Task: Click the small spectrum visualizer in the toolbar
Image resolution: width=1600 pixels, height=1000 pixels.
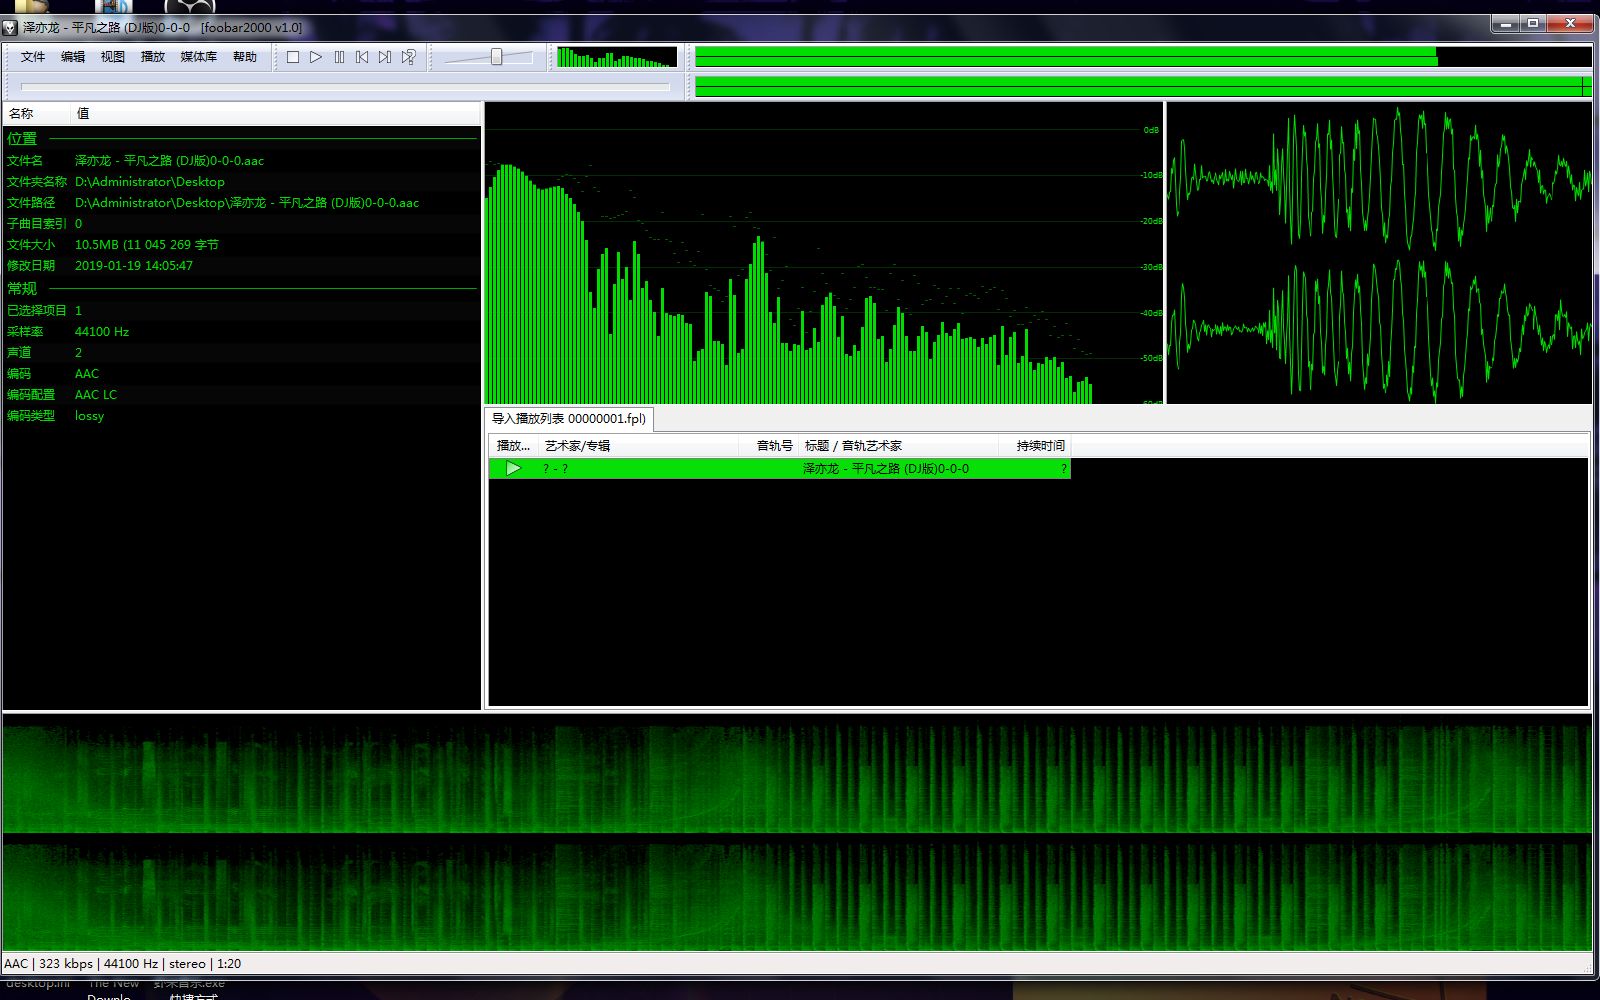Action: 616,57
